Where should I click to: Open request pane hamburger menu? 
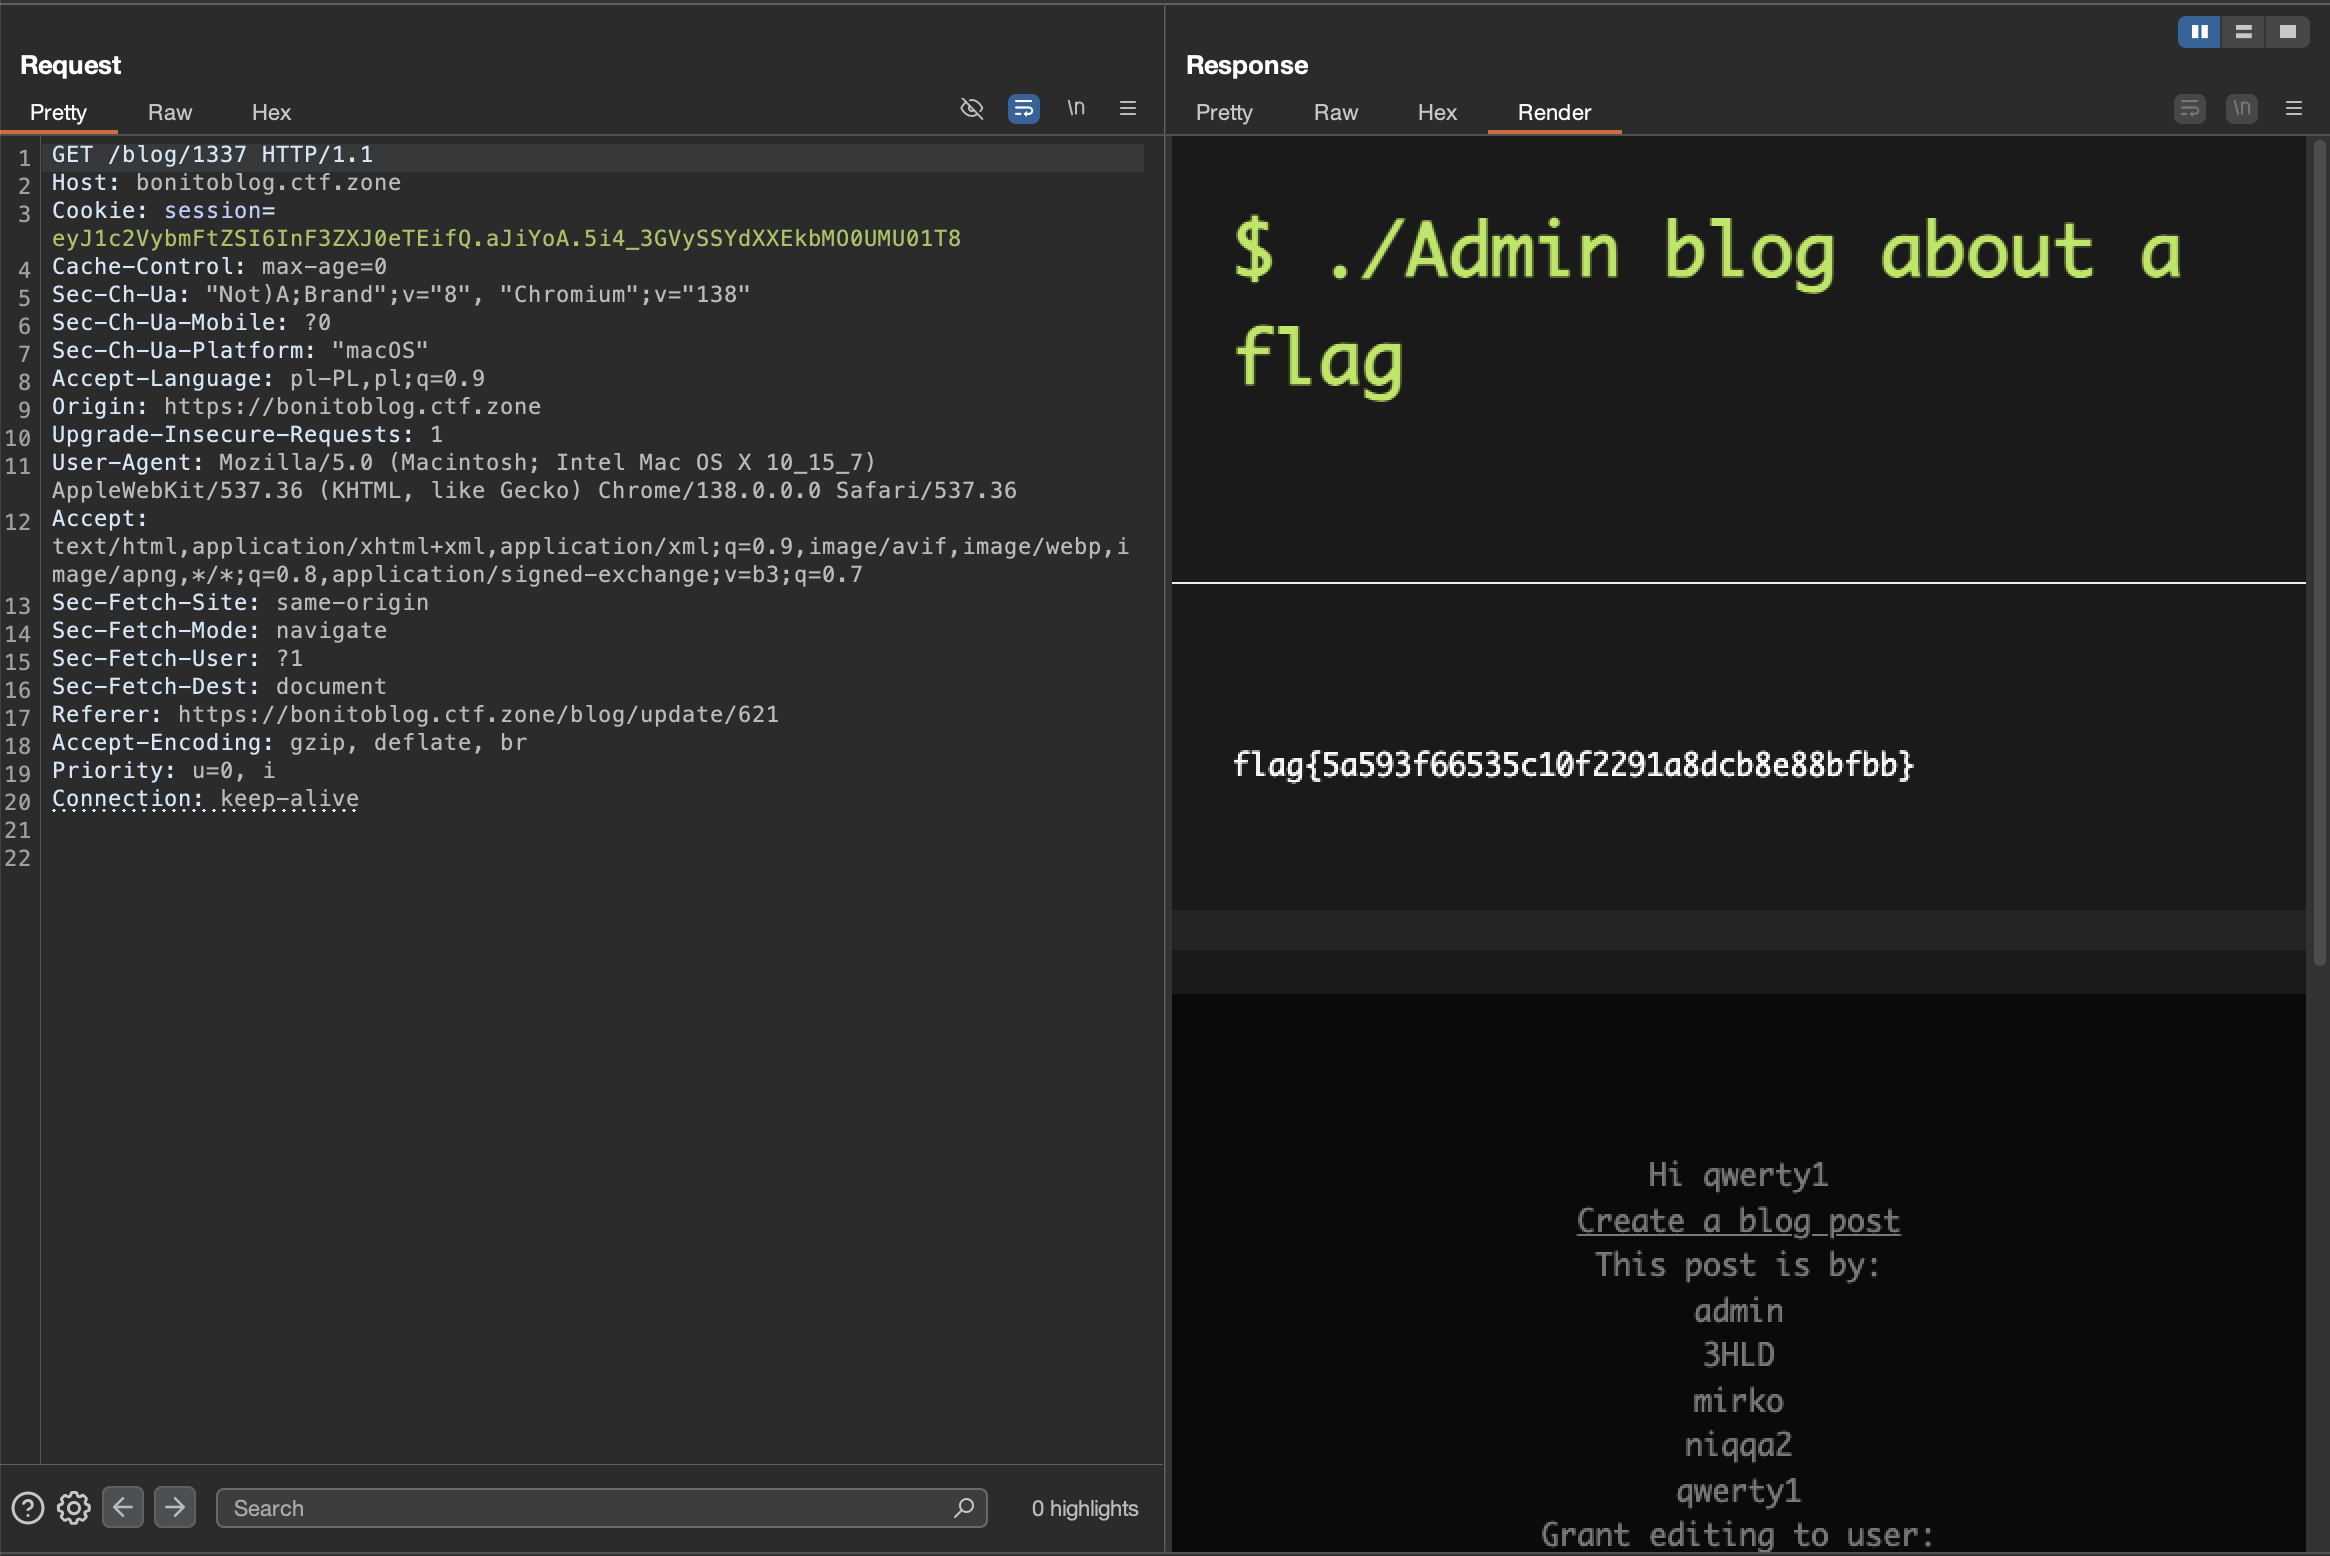[1128, 108]
